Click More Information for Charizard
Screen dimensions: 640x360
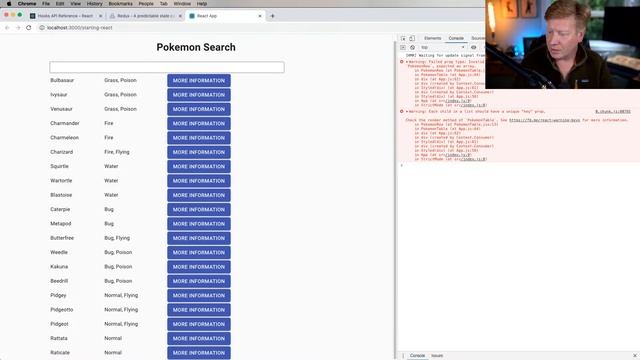pos(199,152)
